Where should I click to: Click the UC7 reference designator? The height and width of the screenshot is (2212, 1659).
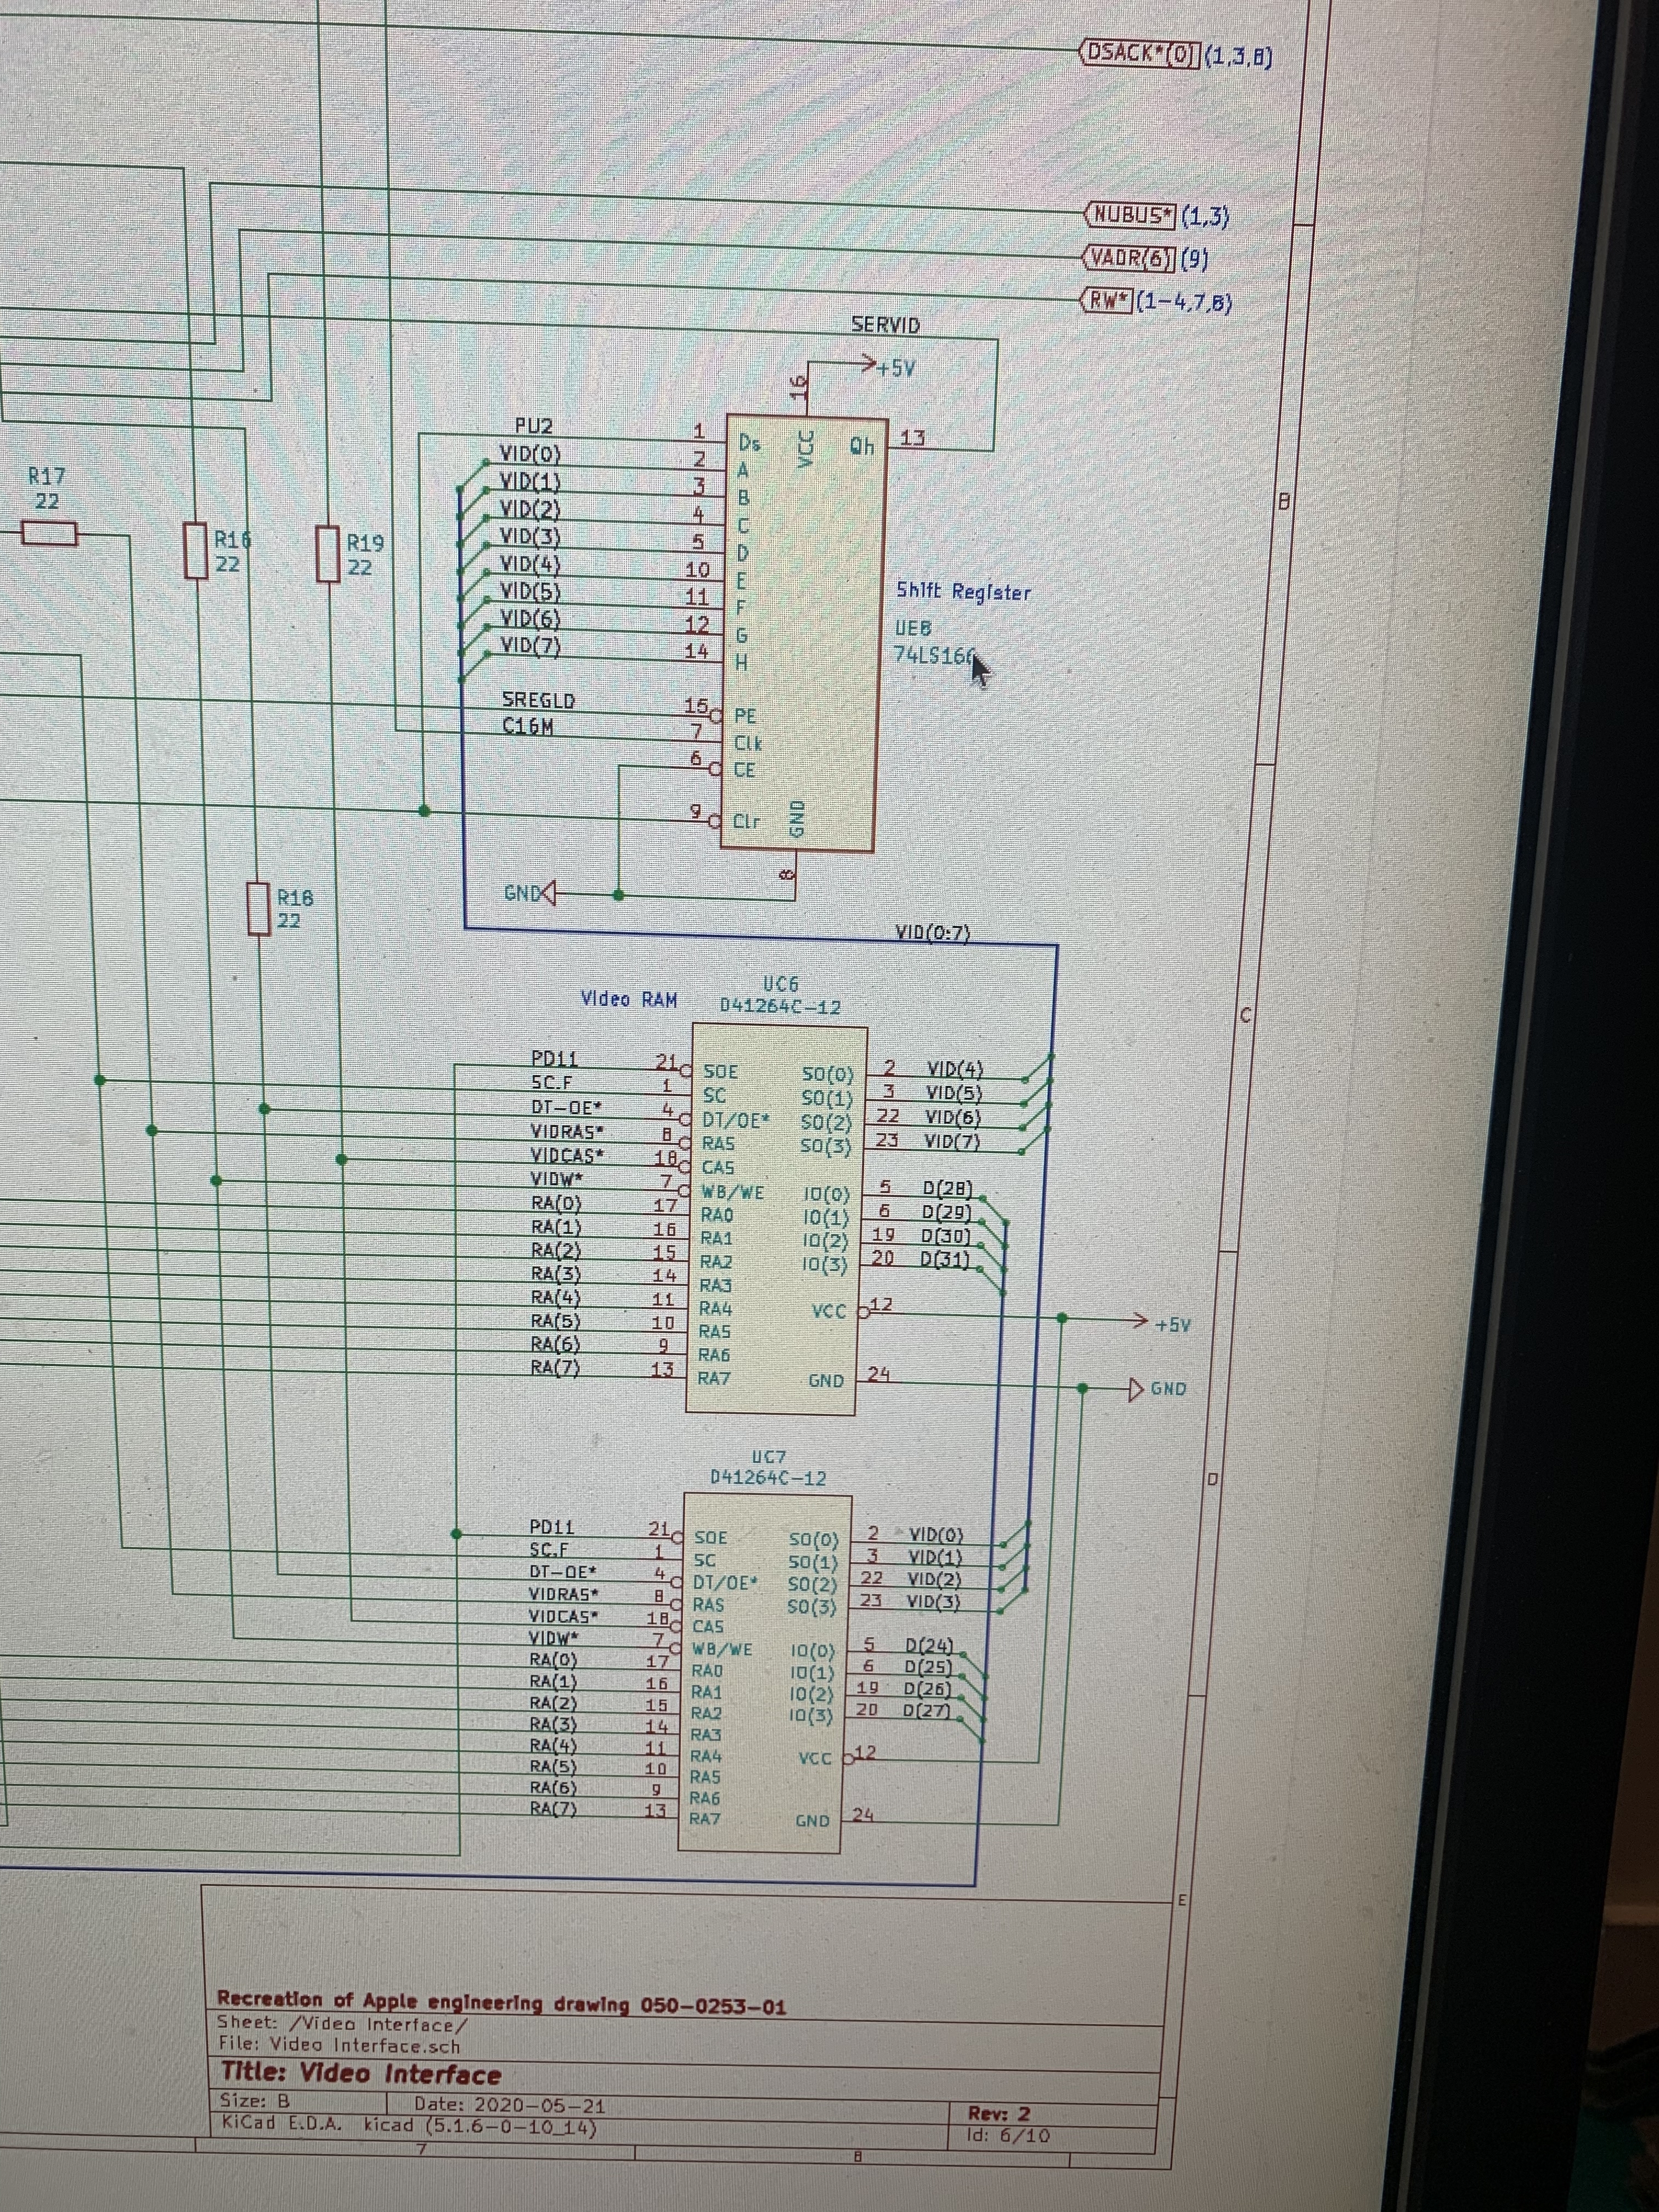point(768,1457)
